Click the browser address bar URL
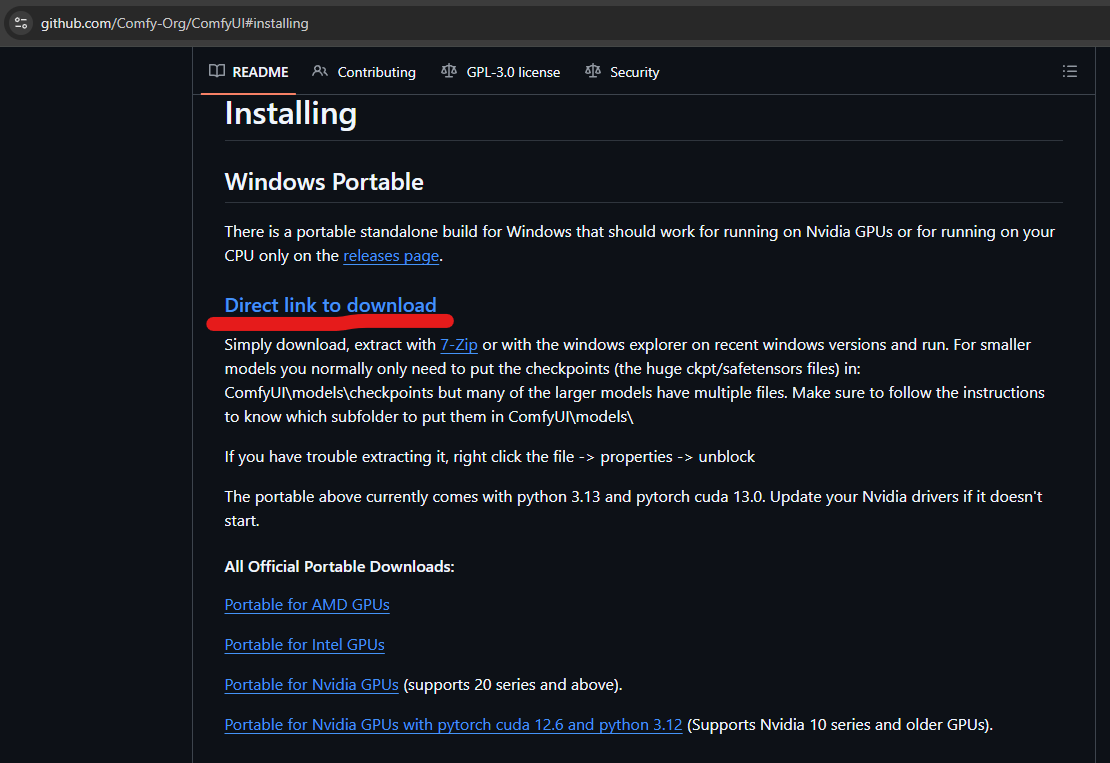 coord(175,23)
